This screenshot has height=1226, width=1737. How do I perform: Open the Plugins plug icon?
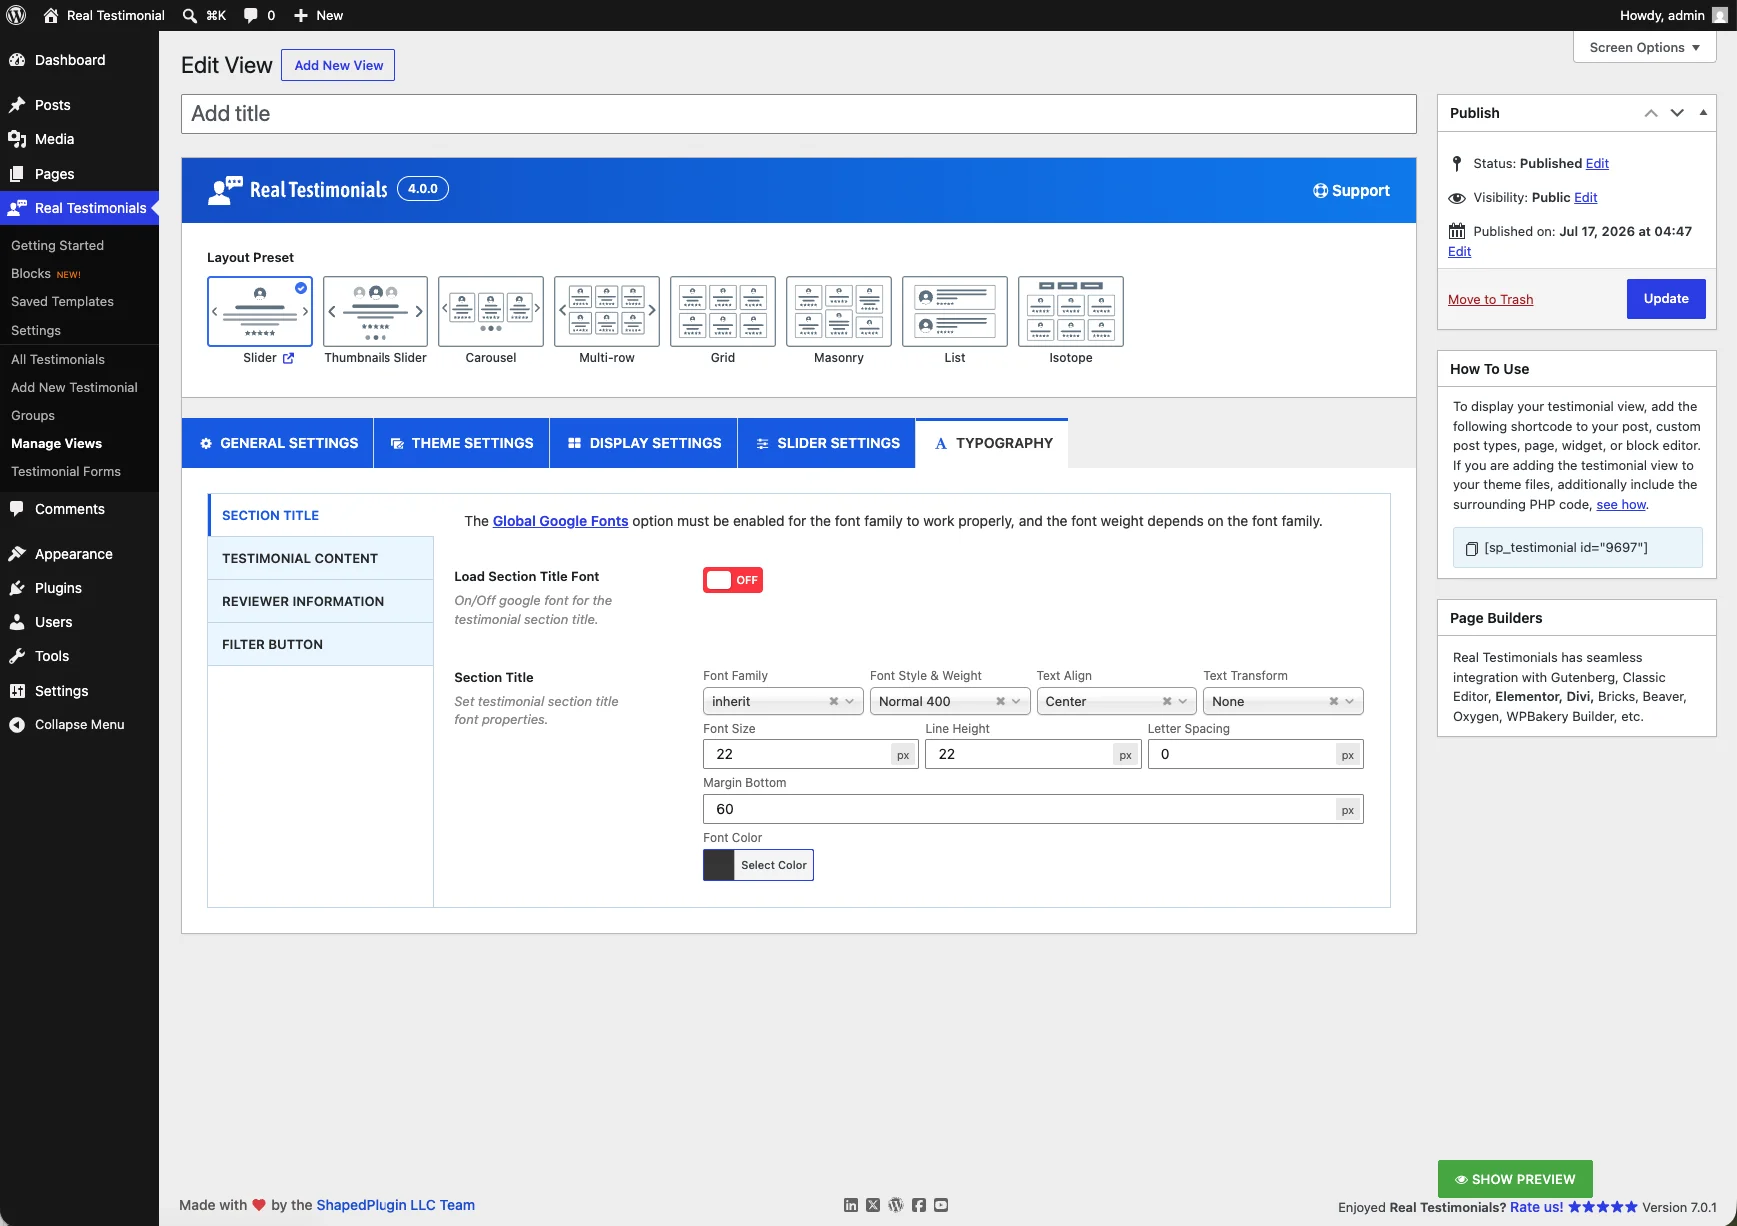click(x=17, y=588)
